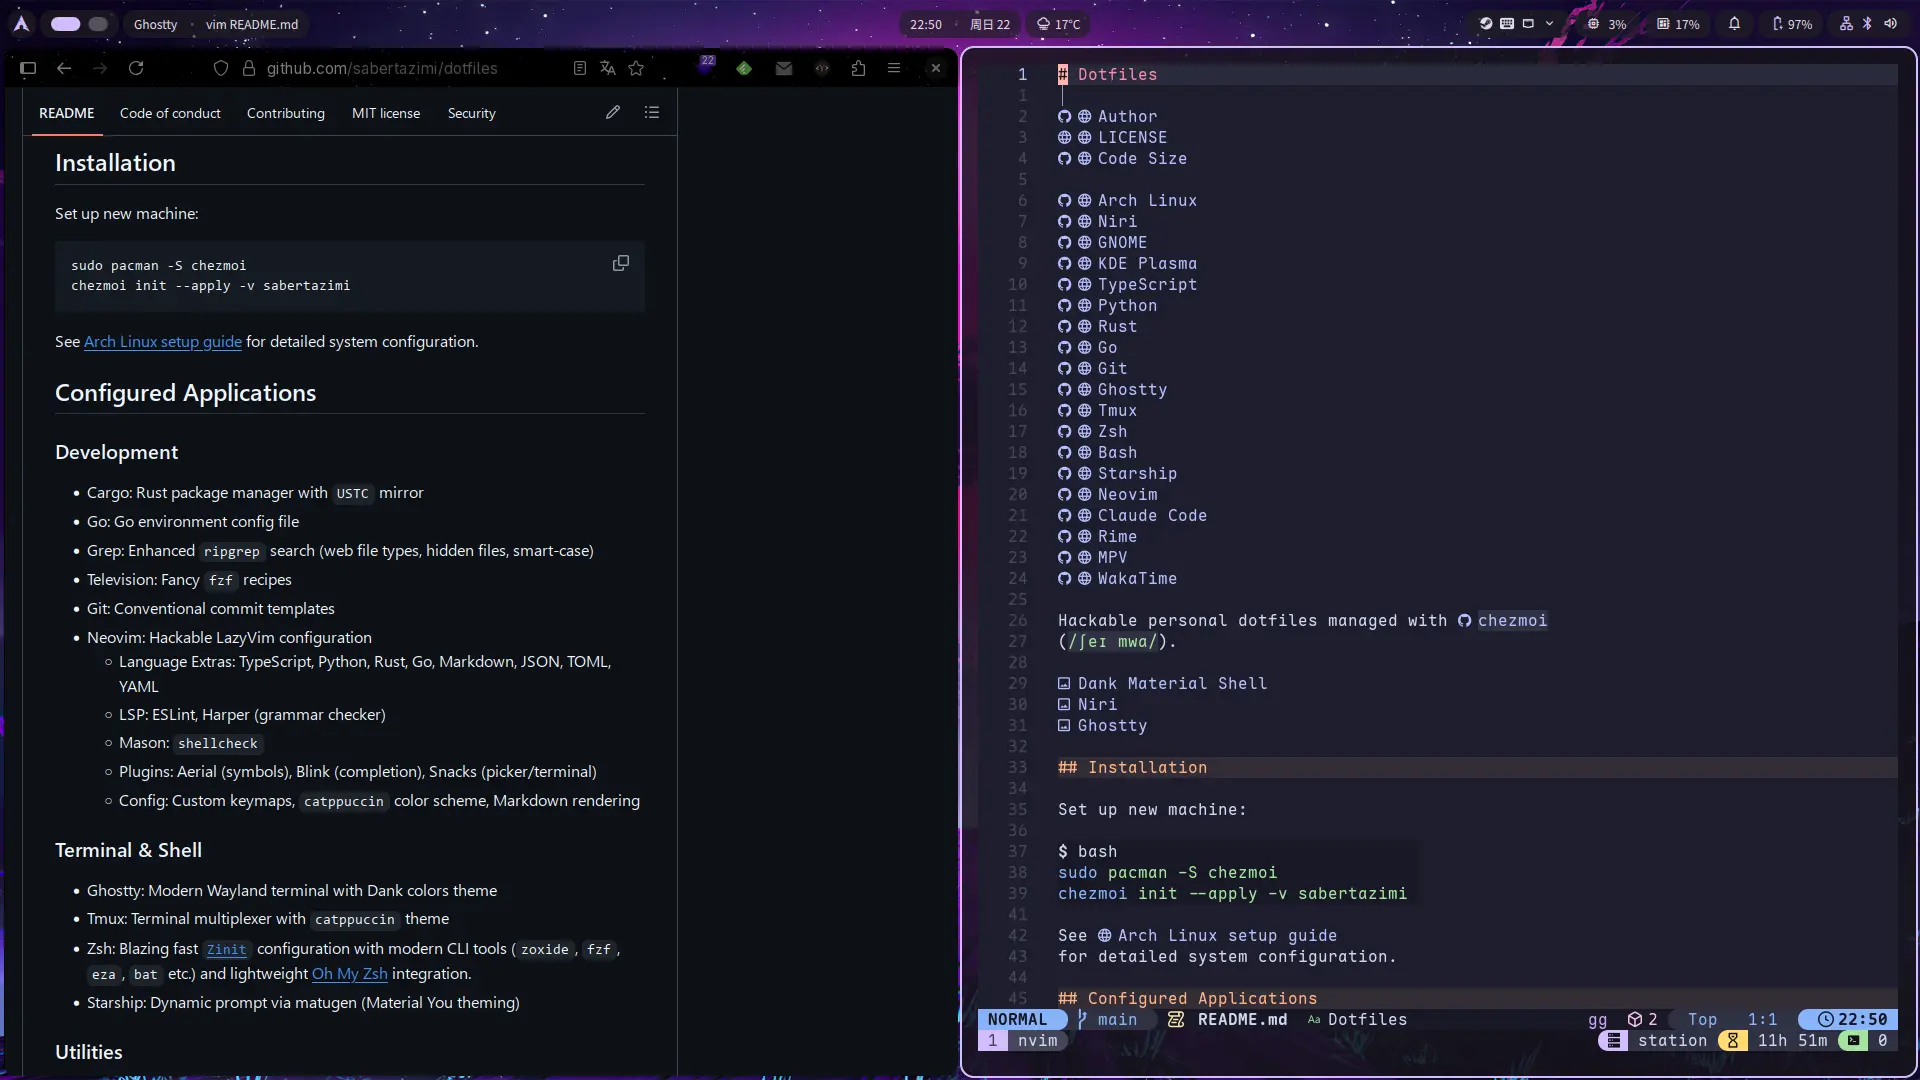Click the github.com address bar
This screenshot has height=1080, width=1920.
pos(381,68)
